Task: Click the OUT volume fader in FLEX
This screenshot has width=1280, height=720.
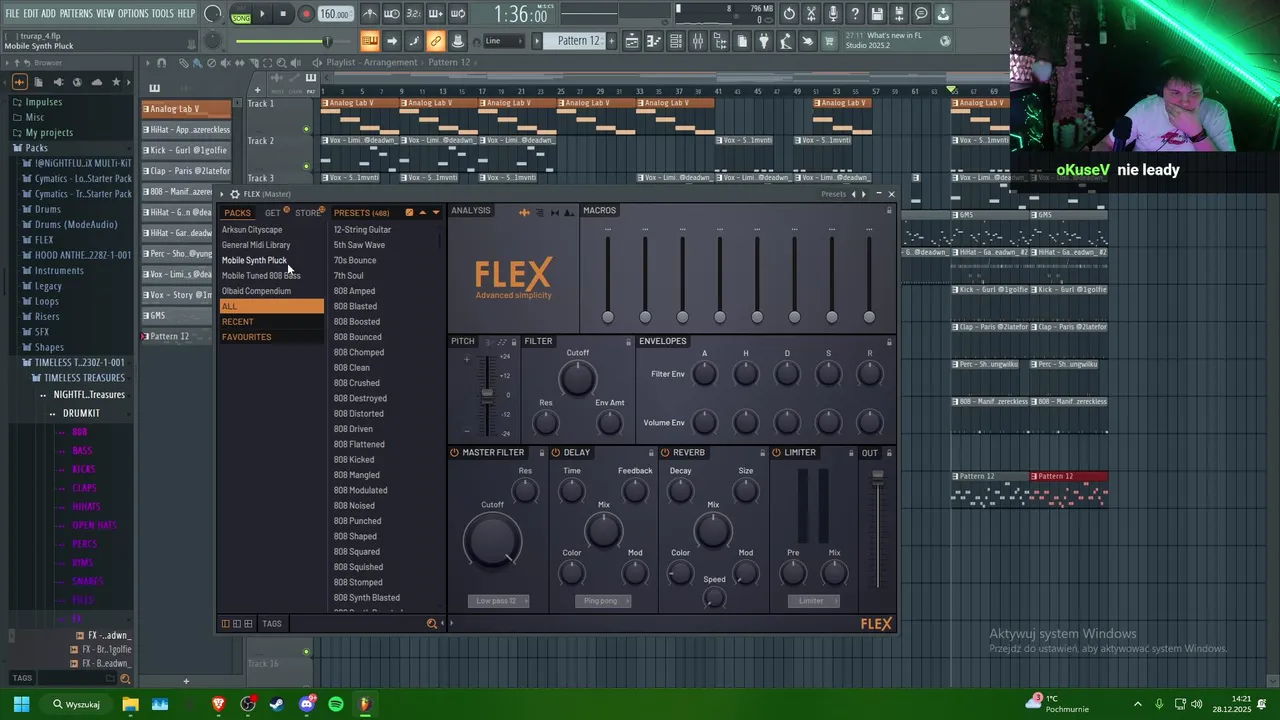Action: tap(878, 478)
